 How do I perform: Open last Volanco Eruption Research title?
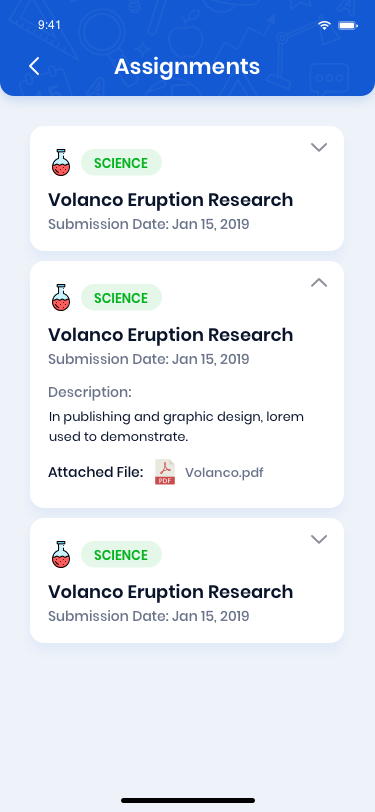[x=170, y=592]
